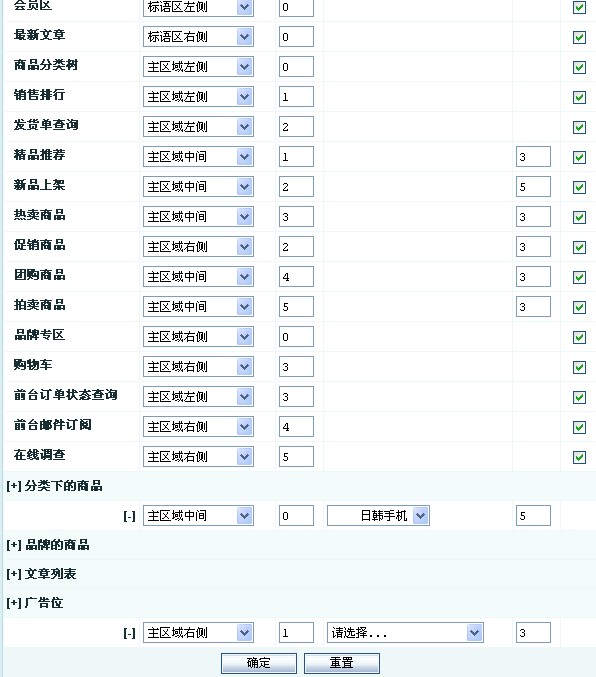
Task: Open the region dropdown for 销售排行
Action: pos(198,97)
